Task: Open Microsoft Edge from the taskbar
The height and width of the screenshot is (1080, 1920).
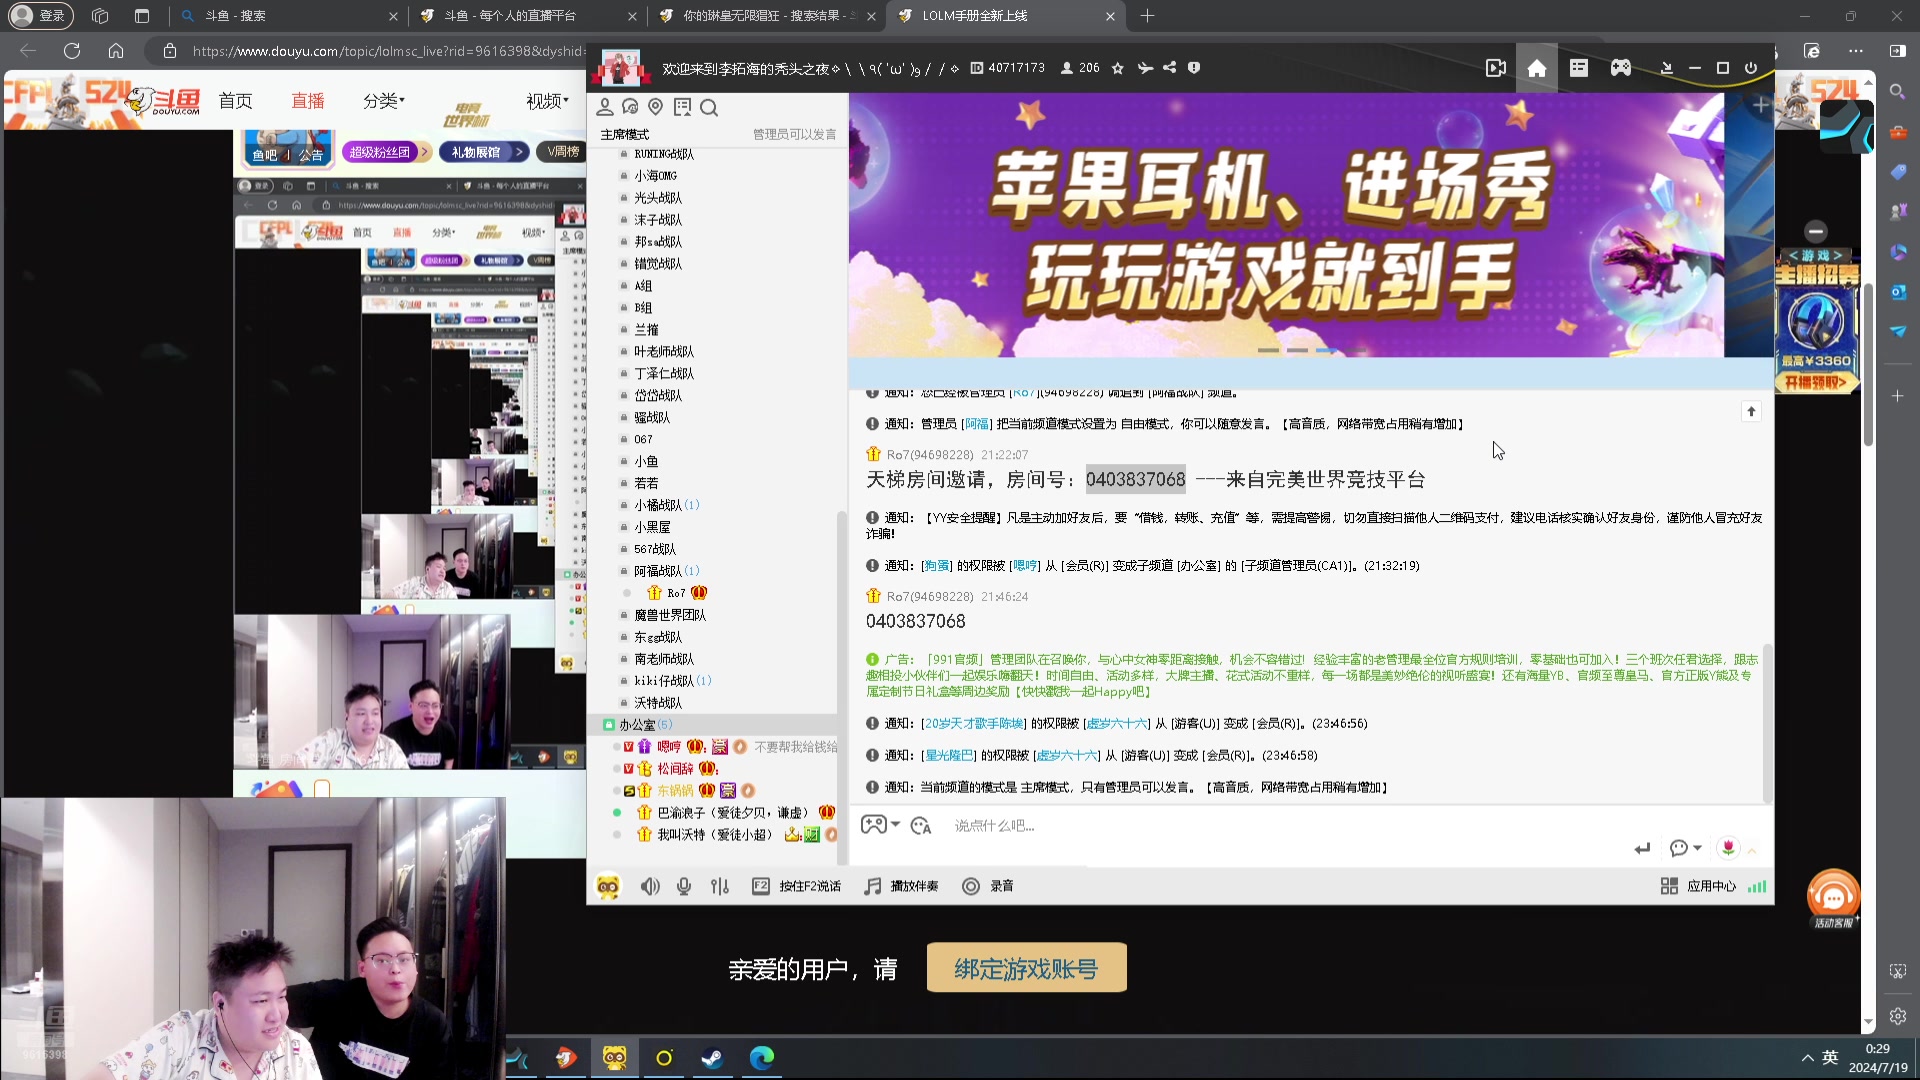Action: pos(762,1058)
